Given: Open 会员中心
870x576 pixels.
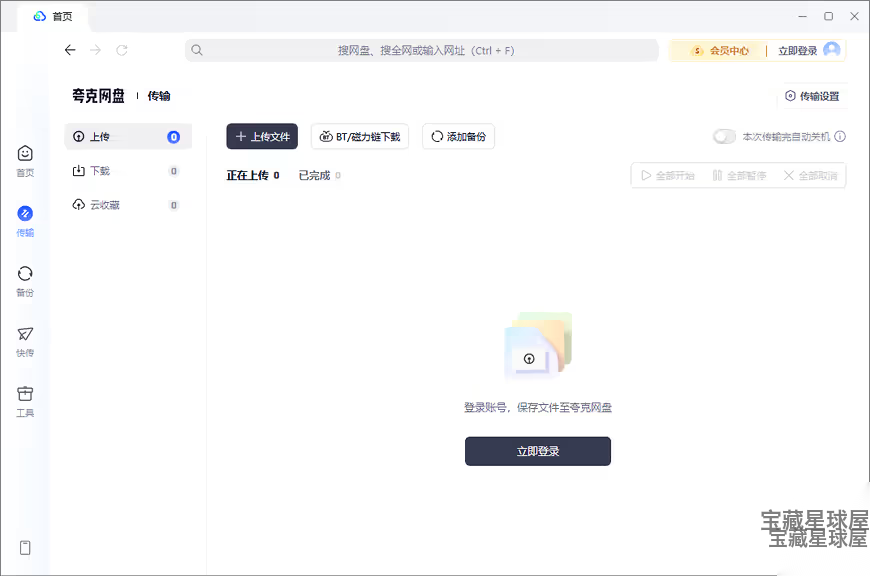Looking at the screenshot, I should [720, 50].
